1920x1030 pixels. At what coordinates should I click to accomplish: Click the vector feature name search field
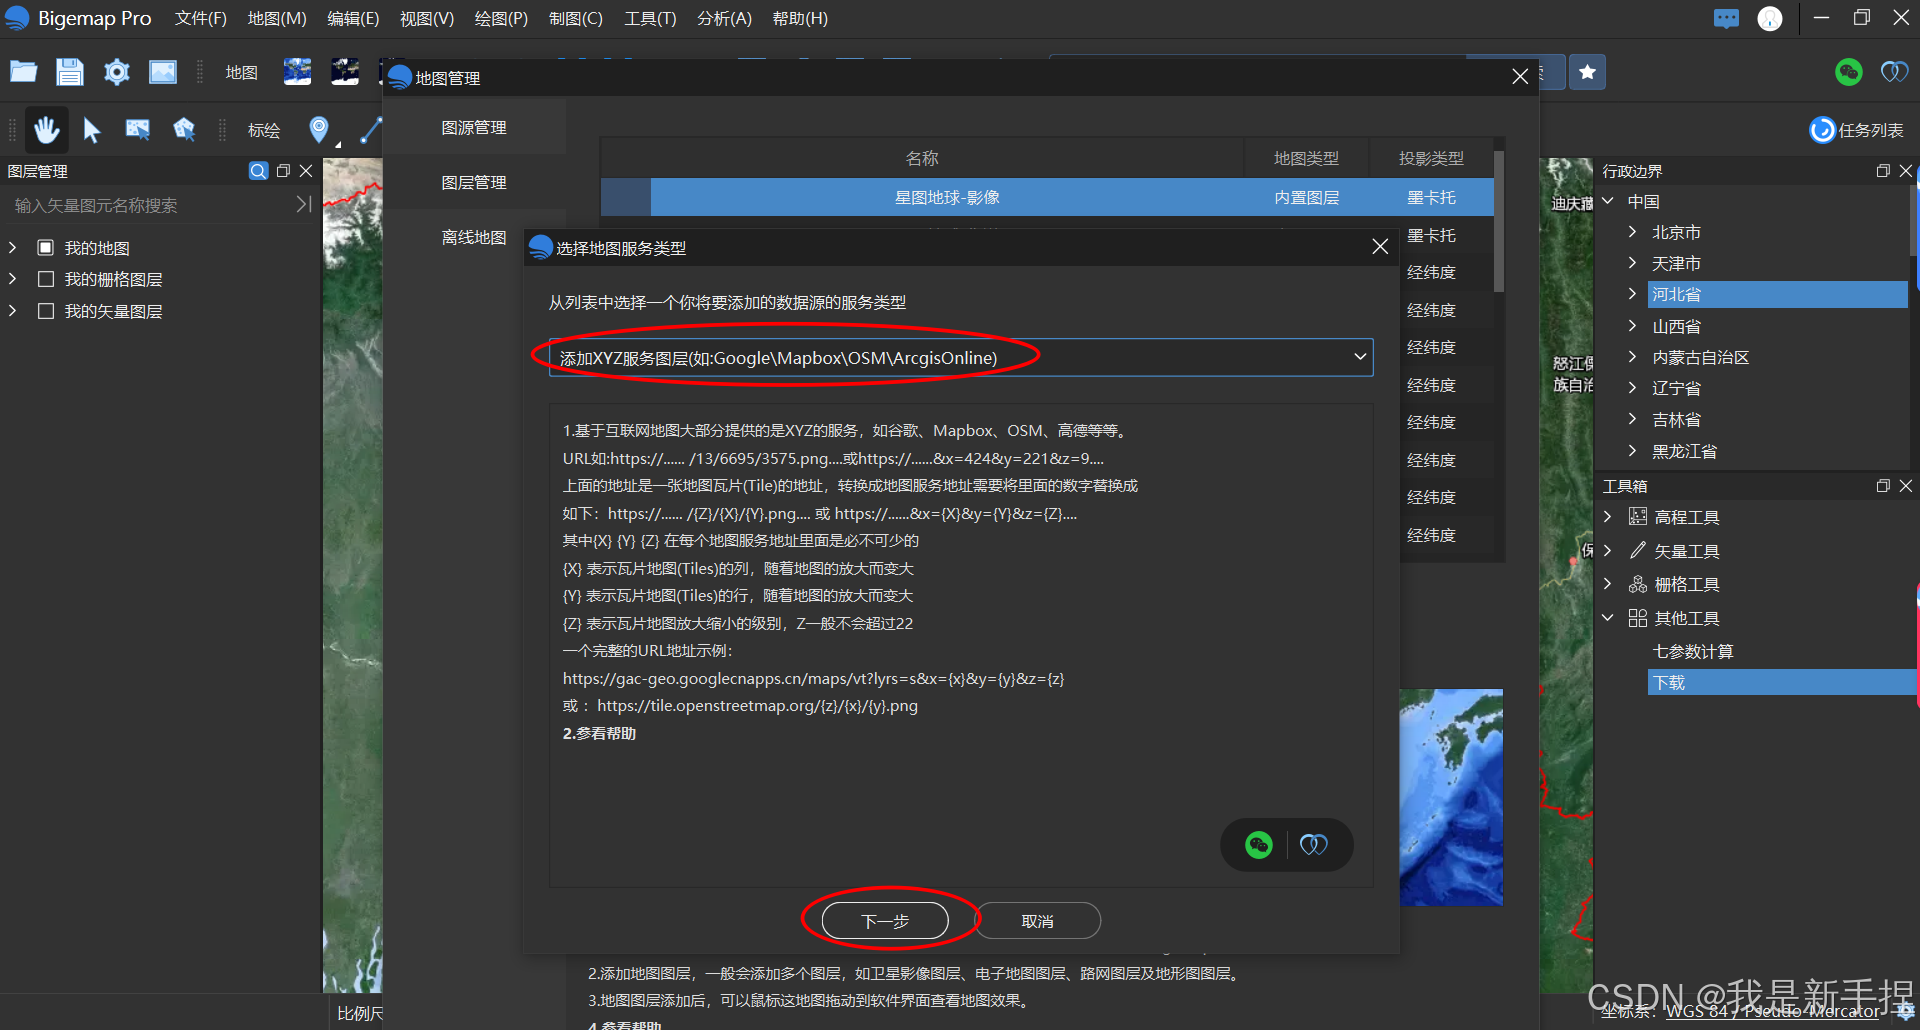[150, 205]
